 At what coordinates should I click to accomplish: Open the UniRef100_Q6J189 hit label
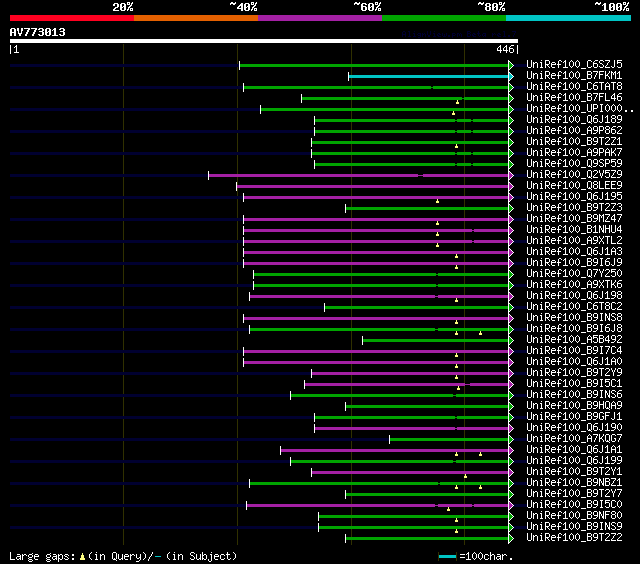coord(574,120)
